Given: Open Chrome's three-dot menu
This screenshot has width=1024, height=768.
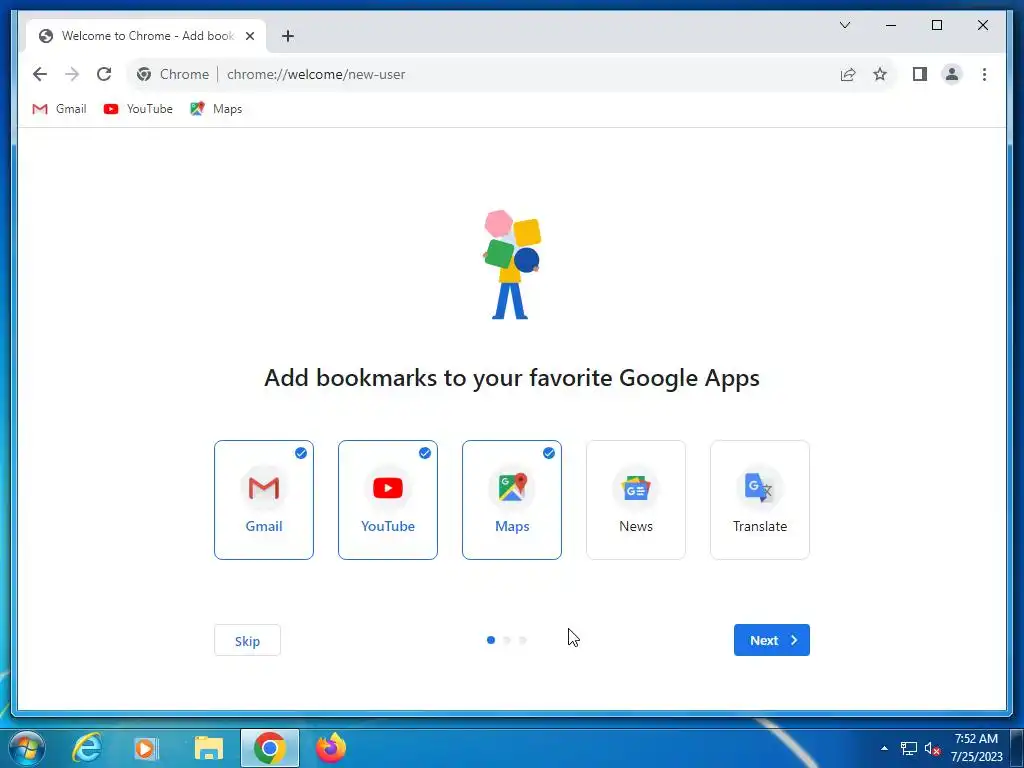Looking at the screenshot, I should coord(984,74).
